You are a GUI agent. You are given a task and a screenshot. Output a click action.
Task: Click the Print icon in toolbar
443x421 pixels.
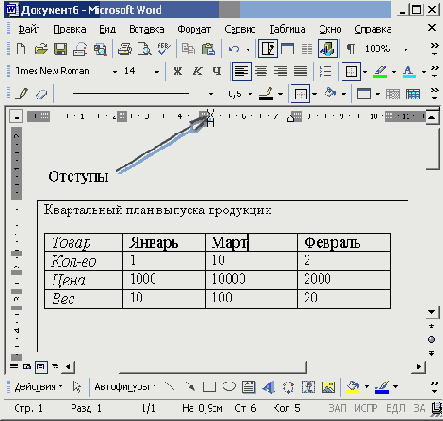(125, 49)
